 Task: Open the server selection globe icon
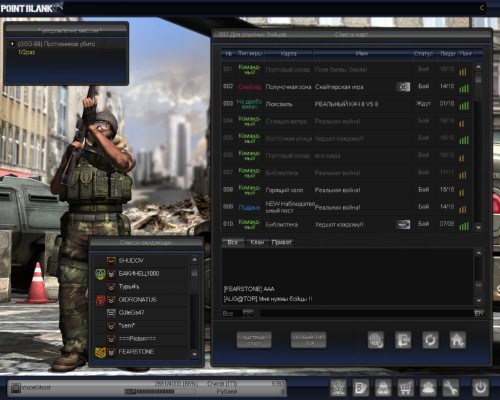point(375,340)
